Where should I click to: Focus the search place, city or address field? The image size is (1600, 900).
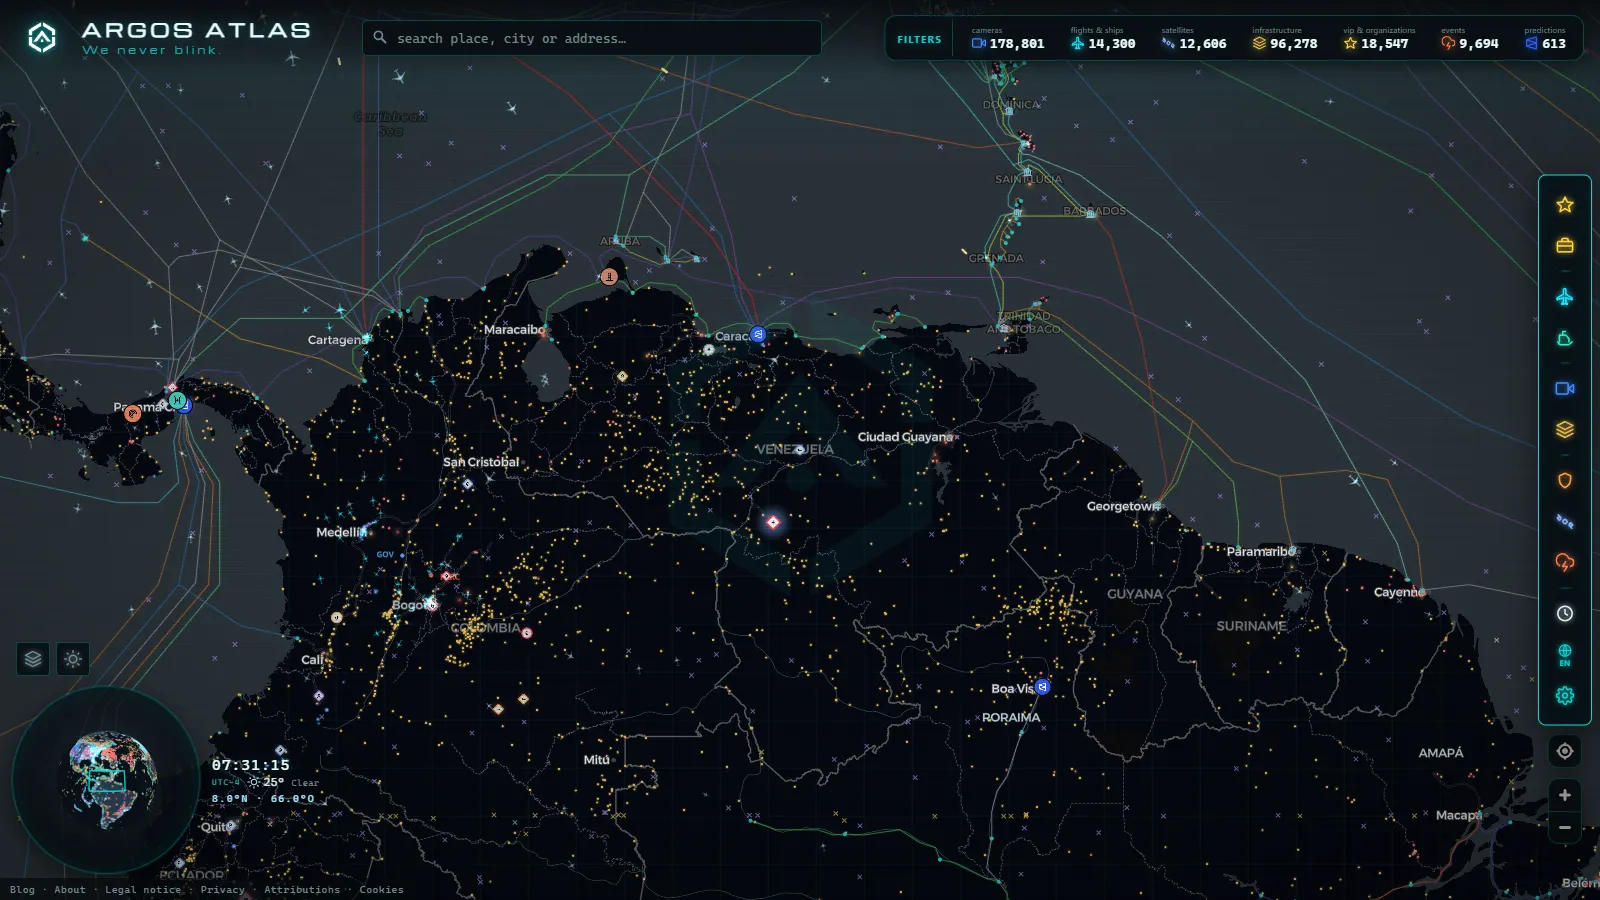pyautogui.click(x=592, y=38)
